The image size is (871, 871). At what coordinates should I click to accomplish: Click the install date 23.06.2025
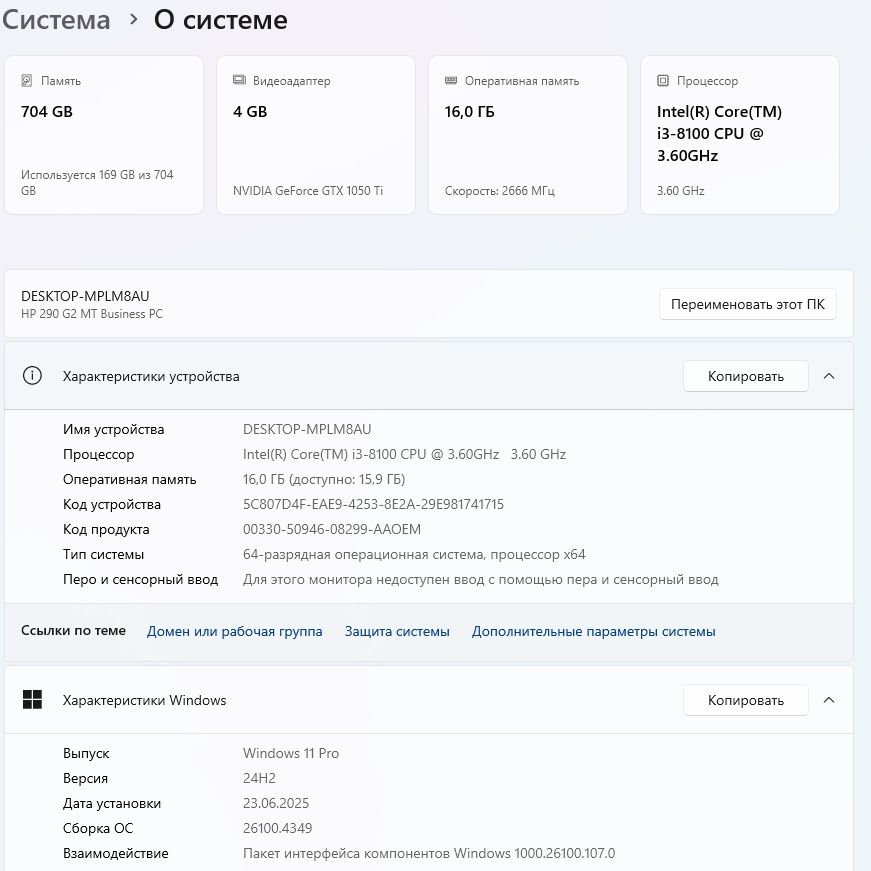276,803
